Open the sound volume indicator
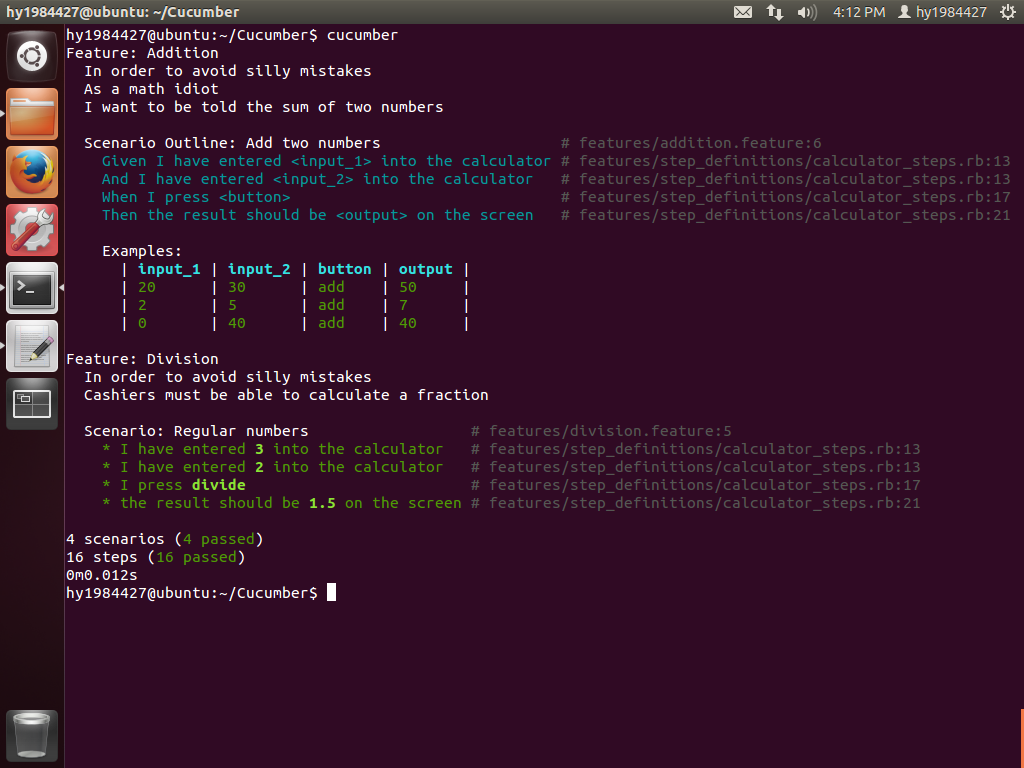The height and width of the screenshot is (768, 1024). click(x=807, y=12)
